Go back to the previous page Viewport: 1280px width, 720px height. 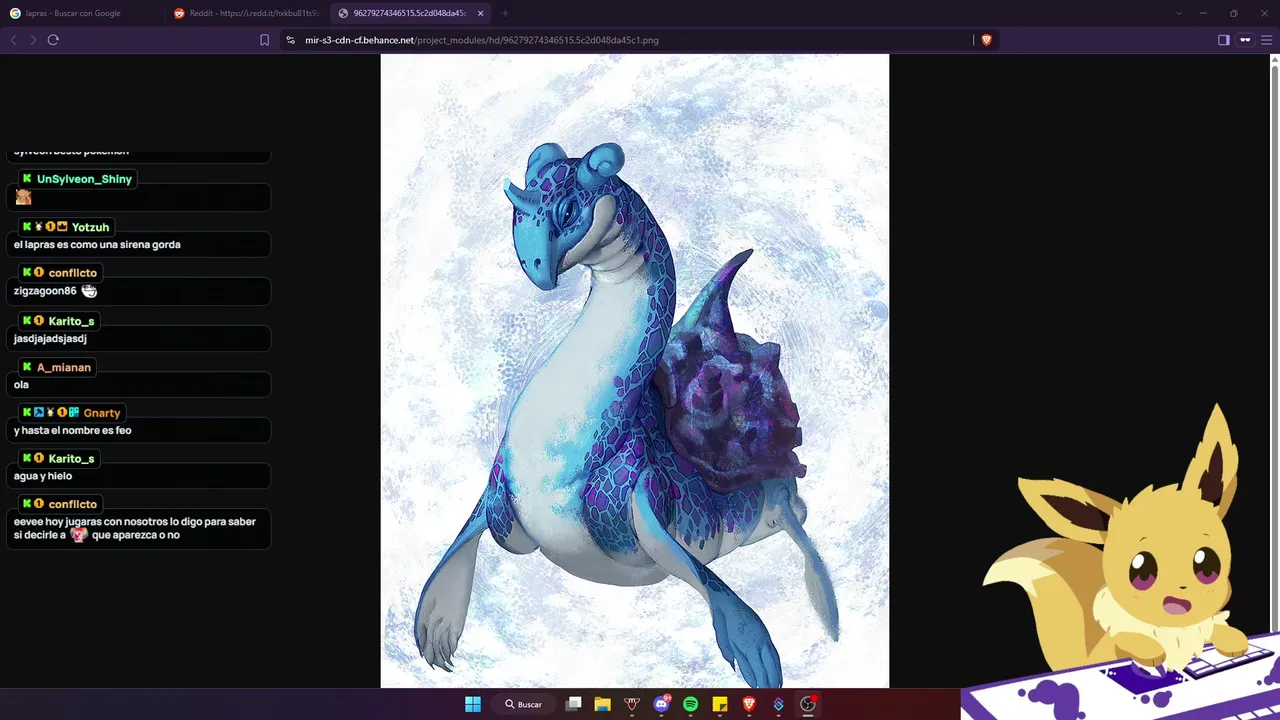tap(13, 40)
